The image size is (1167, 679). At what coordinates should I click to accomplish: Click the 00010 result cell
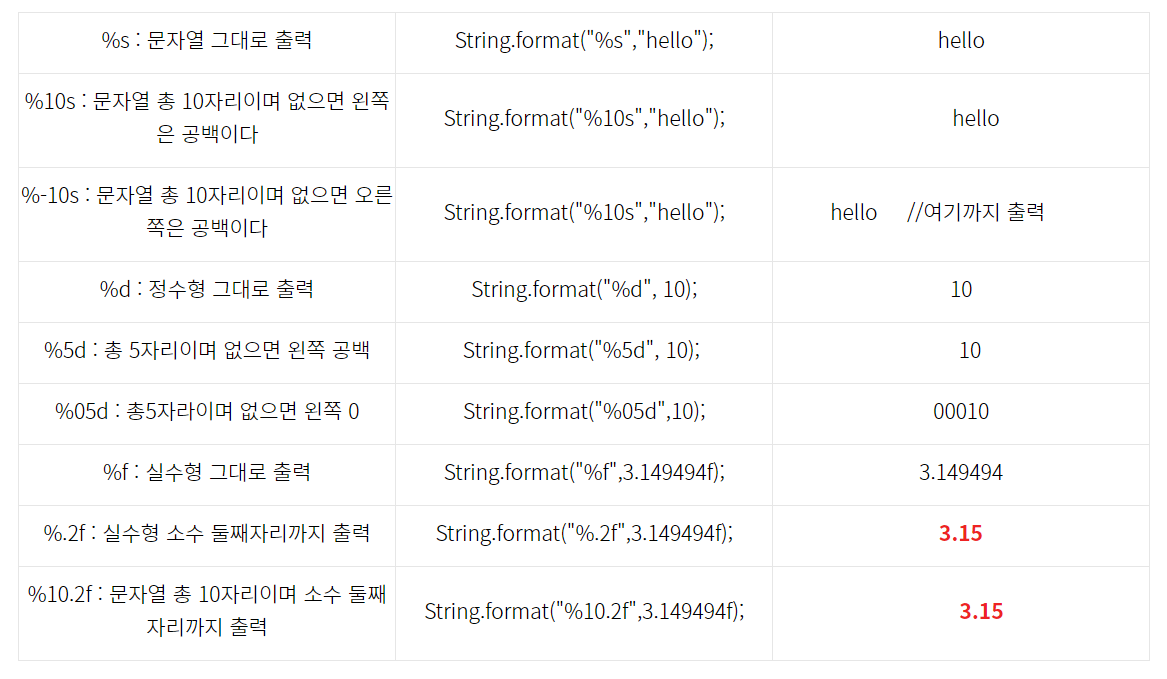click(961, 411)
